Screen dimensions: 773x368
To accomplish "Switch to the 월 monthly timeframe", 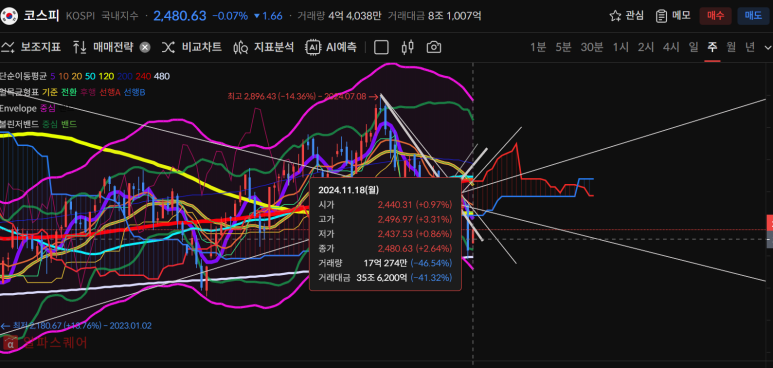I will (731, 47).
